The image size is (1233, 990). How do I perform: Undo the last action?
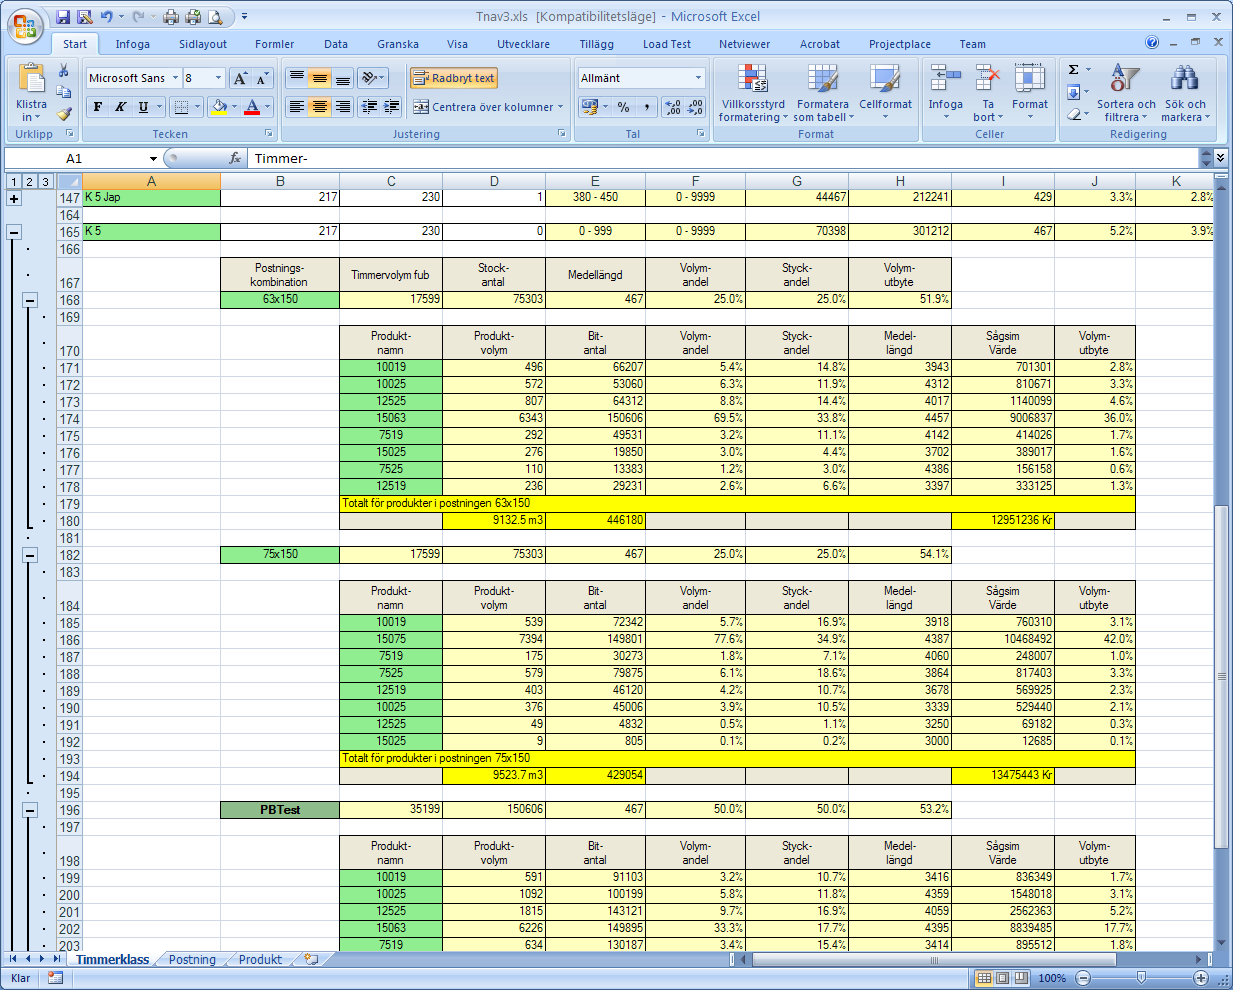pos(107,17)
